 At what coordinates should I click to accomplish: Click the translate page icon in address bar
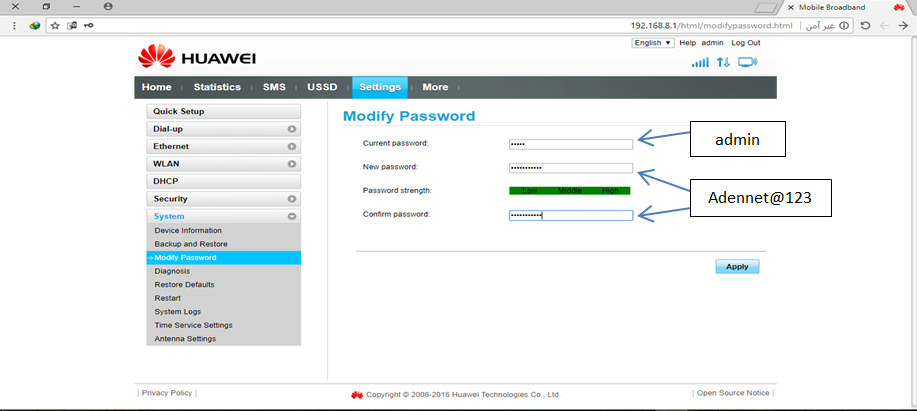coord(72,26)
